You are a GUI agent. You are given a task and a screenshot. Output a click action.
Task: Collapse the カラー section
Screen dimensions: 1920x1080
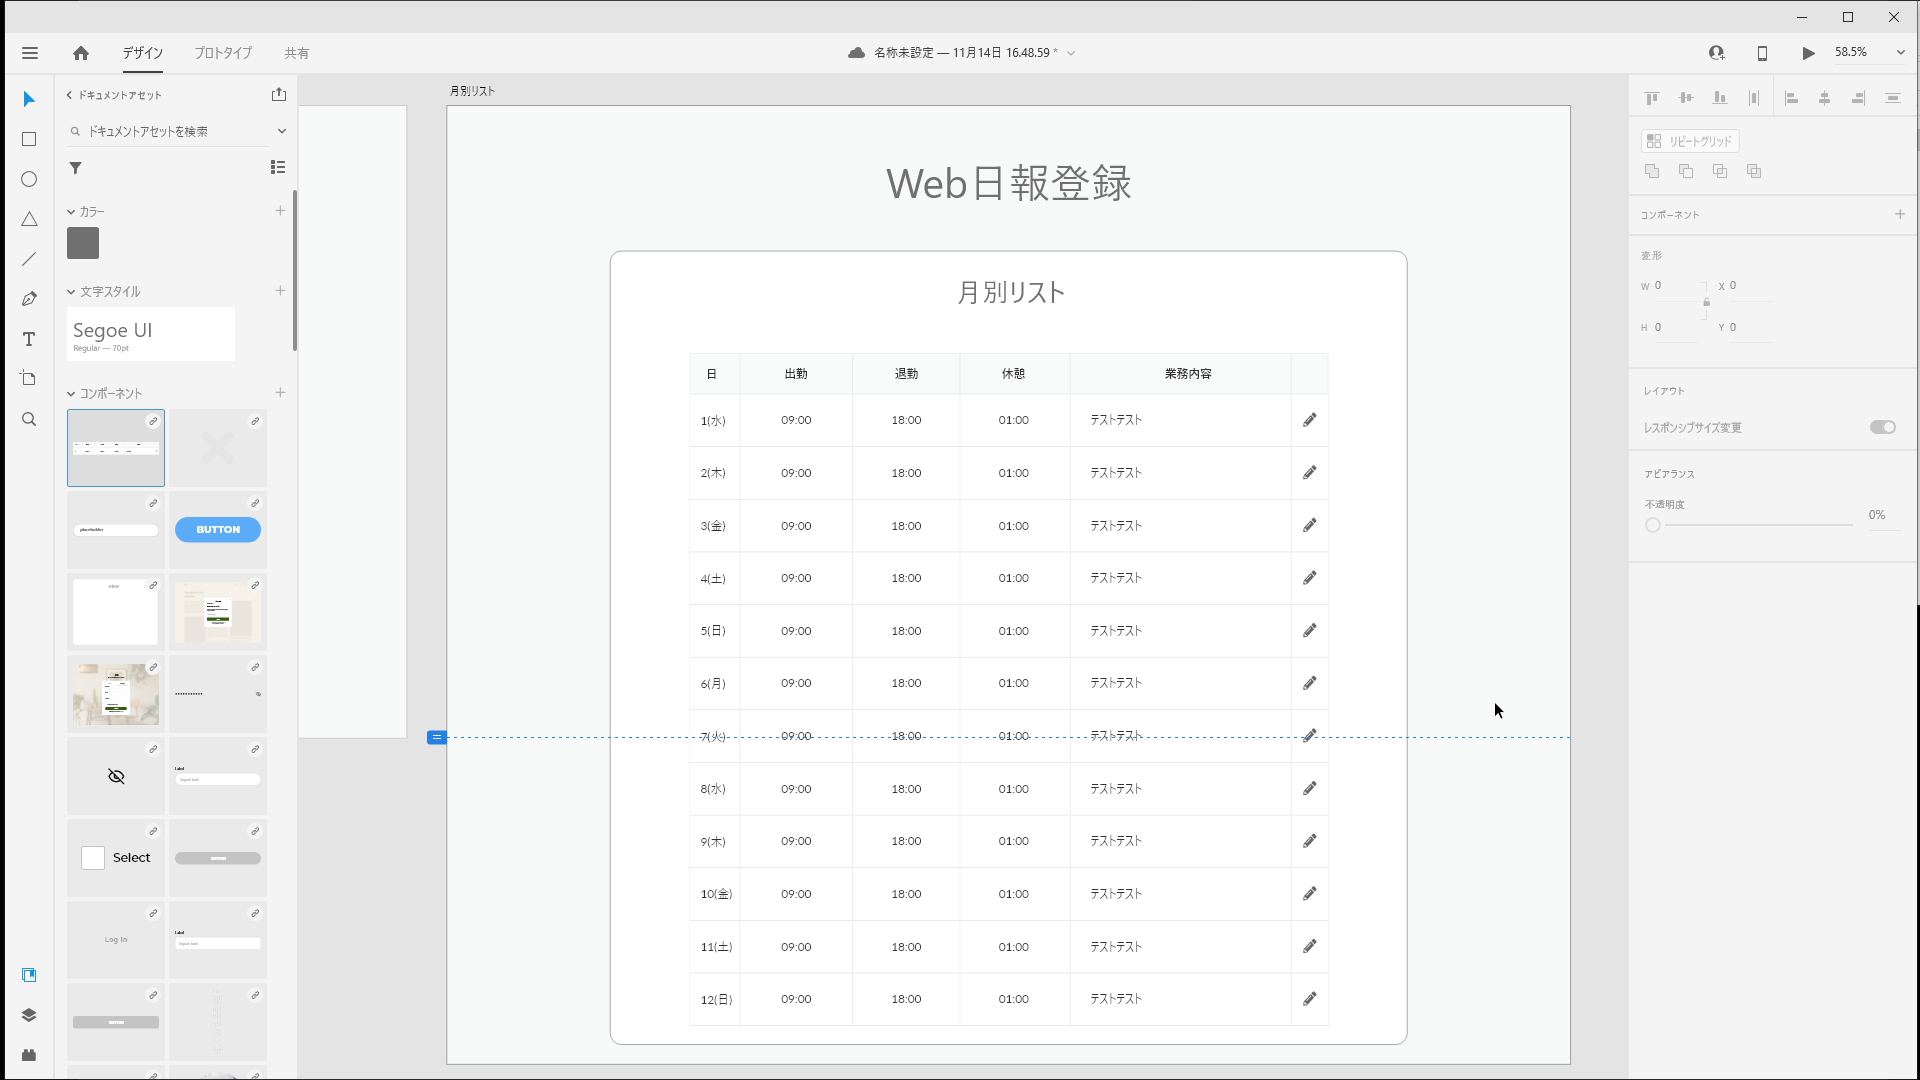[71, 212]
